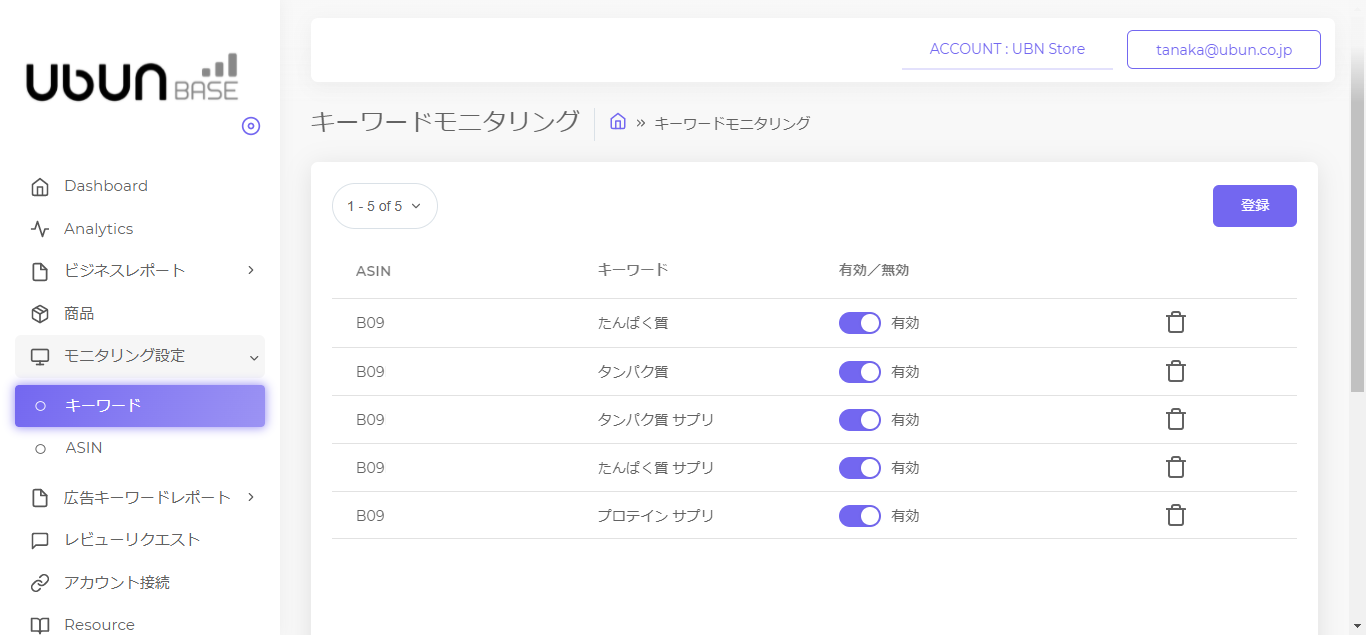Click the 商品 box icon
The height and width of the screenshot is (635, 1366).
(40, 314)
